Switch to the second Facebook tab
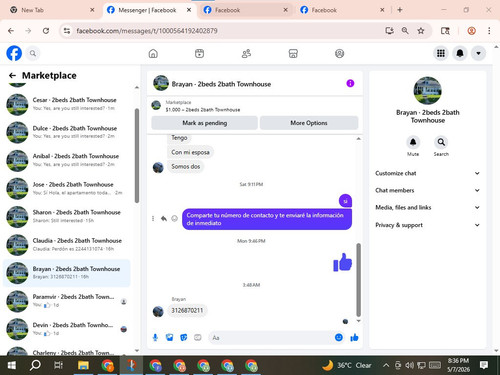The width and height of the screenshot is (500, 375). pos(246,10)
